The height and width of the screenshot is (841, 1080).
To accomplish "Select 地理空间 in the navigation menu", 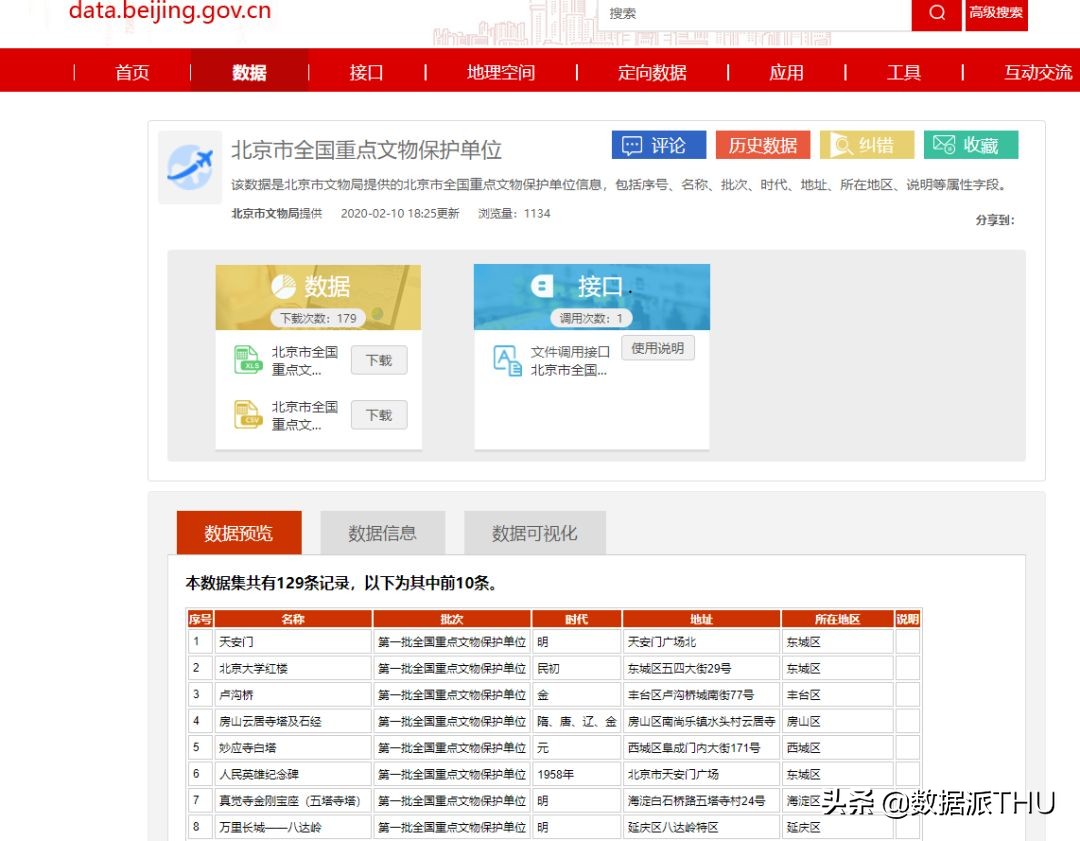I will coord(500,71).
